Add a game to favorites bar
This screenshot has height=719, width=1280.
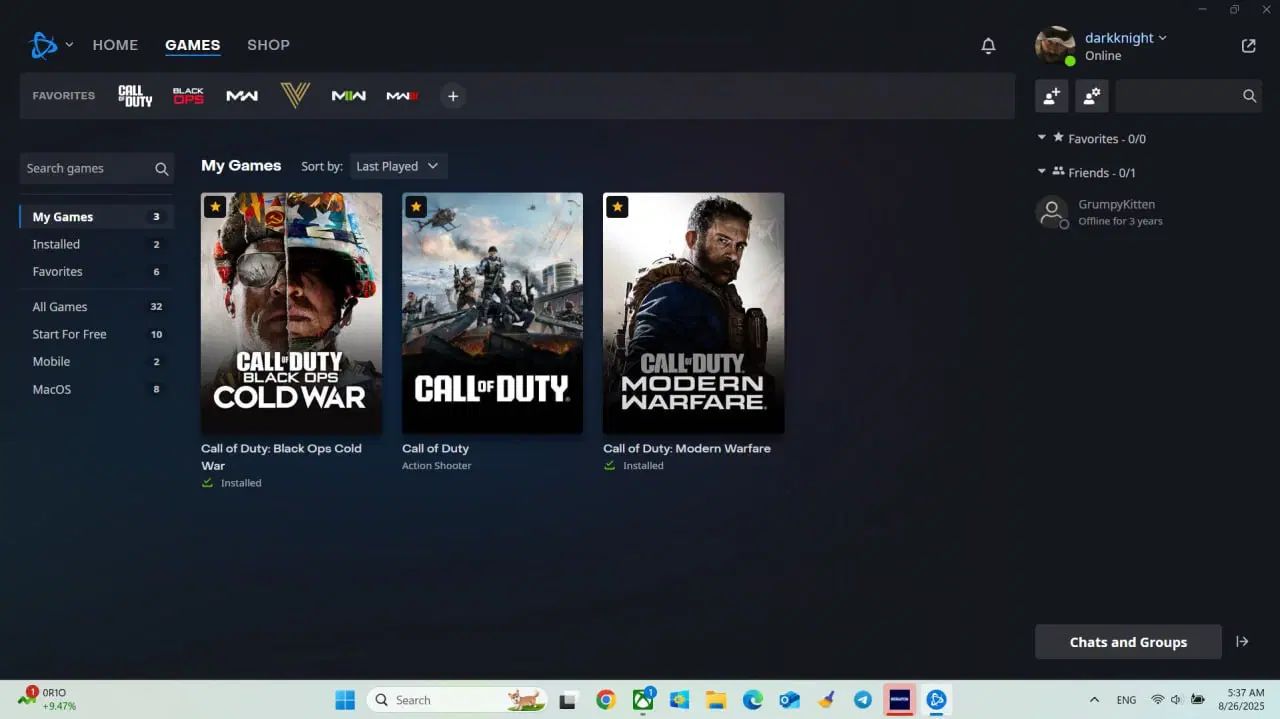[x=453, y=96]
